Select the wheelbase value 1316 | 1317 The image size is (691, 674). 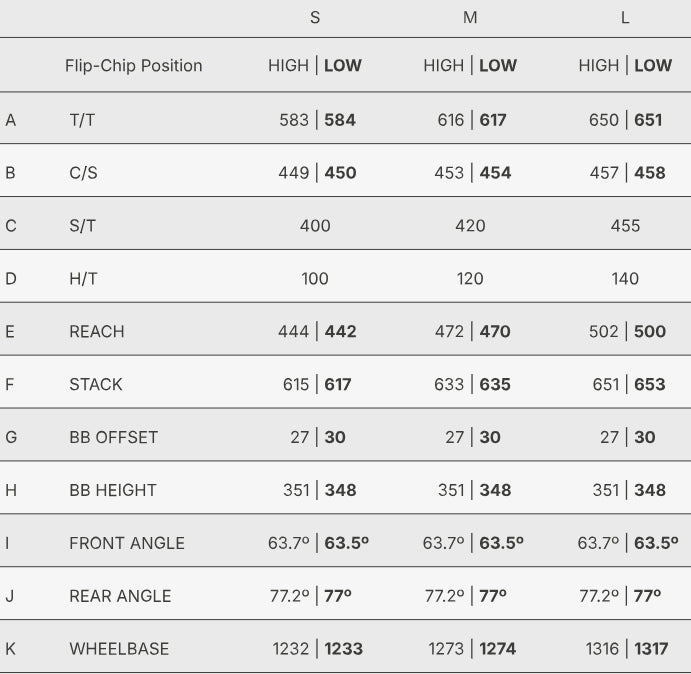(x=625, y=650)
